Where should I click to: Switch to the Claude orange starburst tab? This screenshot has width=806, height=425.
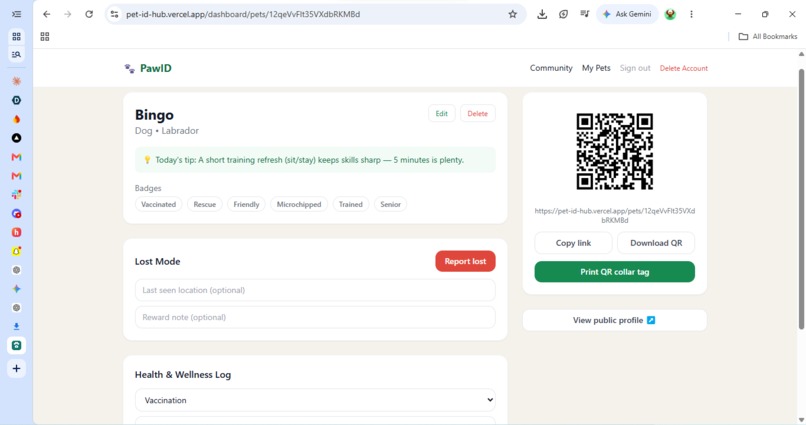click(x=16, y=81)
